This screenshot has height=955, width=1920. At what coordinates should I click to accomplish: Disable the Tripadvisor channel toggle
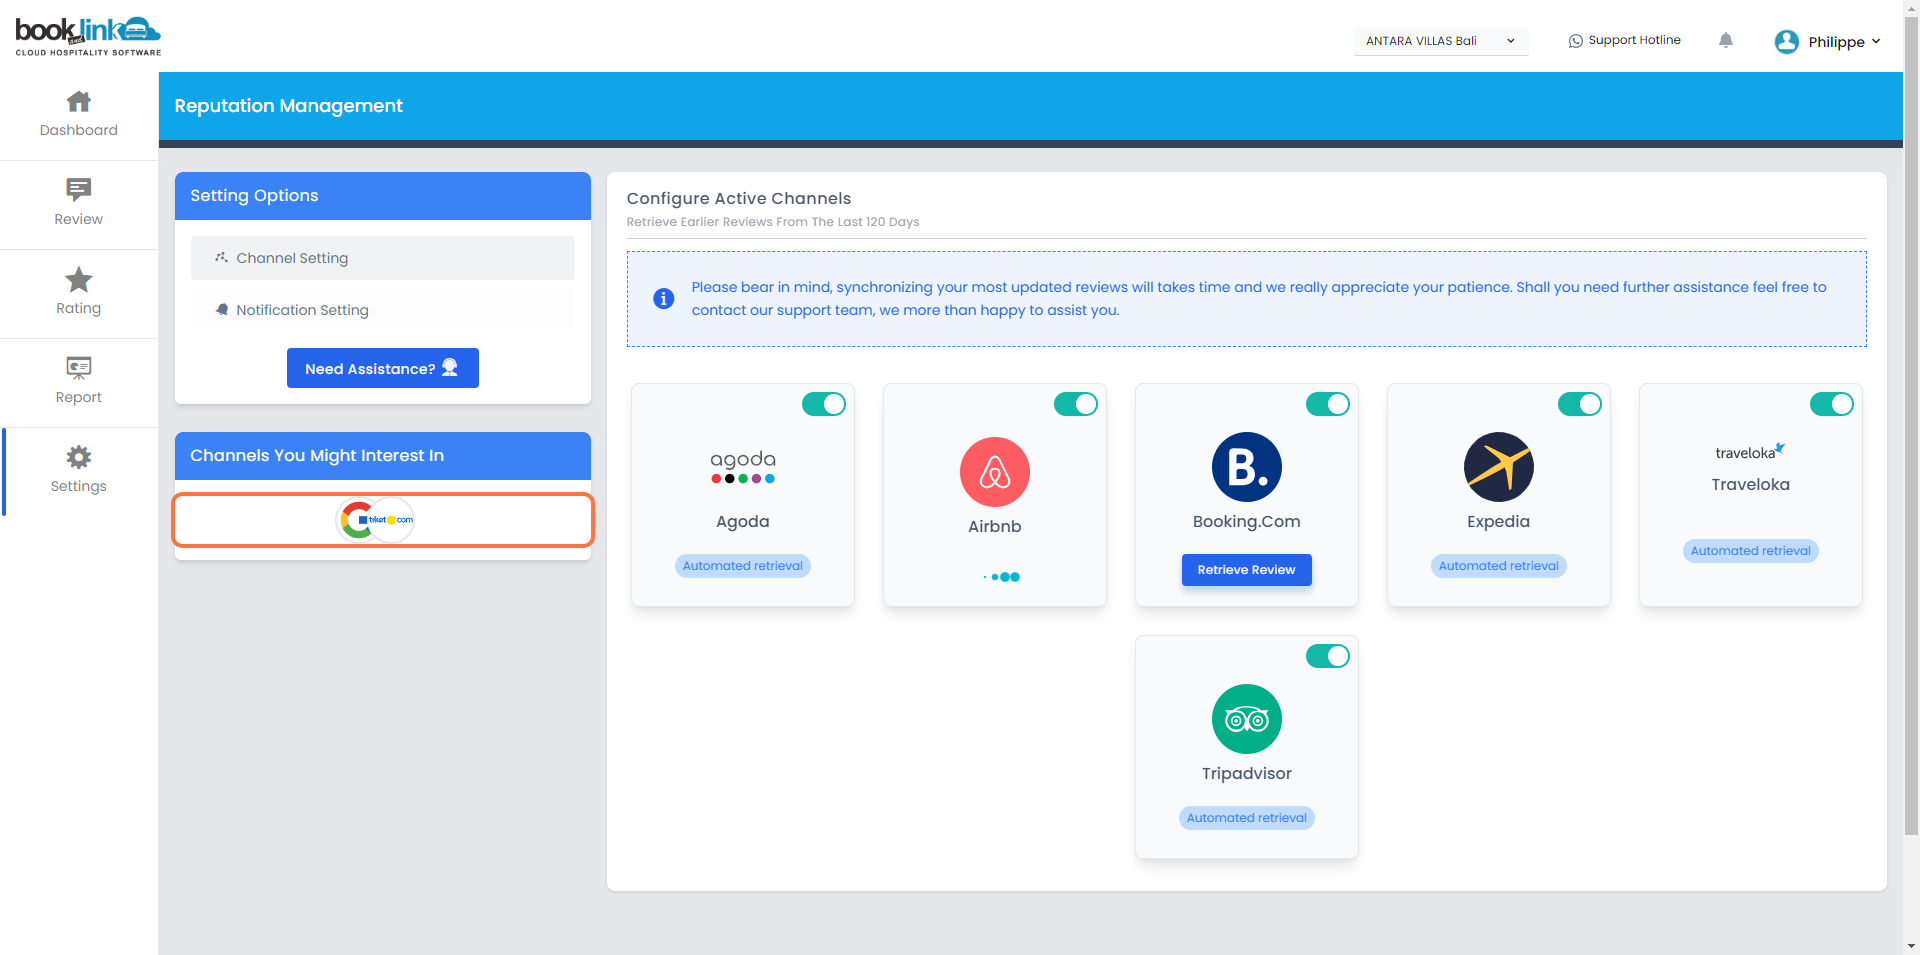pyautogui.click(x=1328, y=656)
